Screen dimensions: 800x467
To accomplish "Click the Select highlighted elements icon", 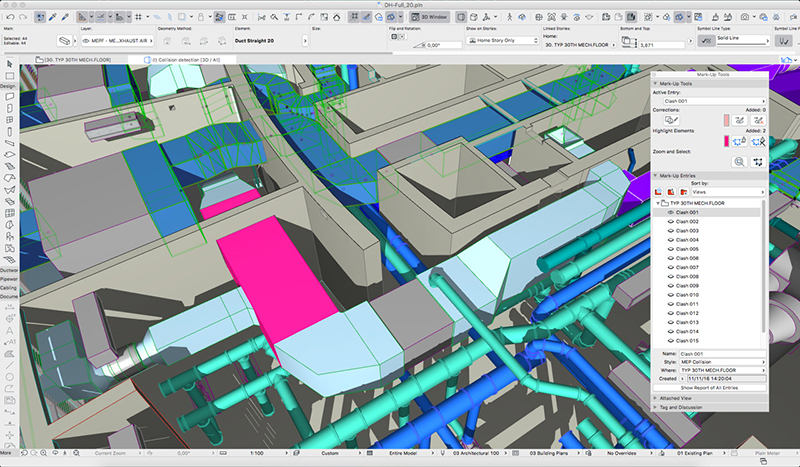I will pos(758,162).
